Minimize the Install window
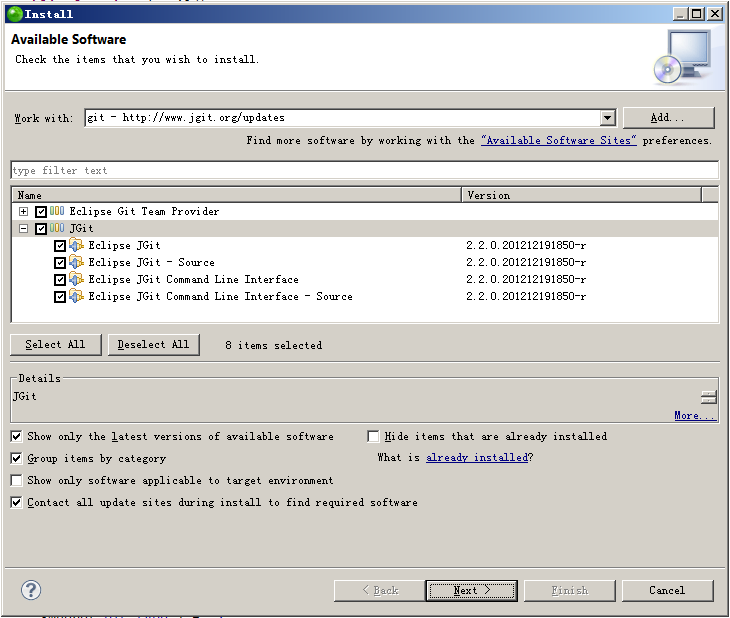Screen dimensions: 730x618 [x=681, y=14]
